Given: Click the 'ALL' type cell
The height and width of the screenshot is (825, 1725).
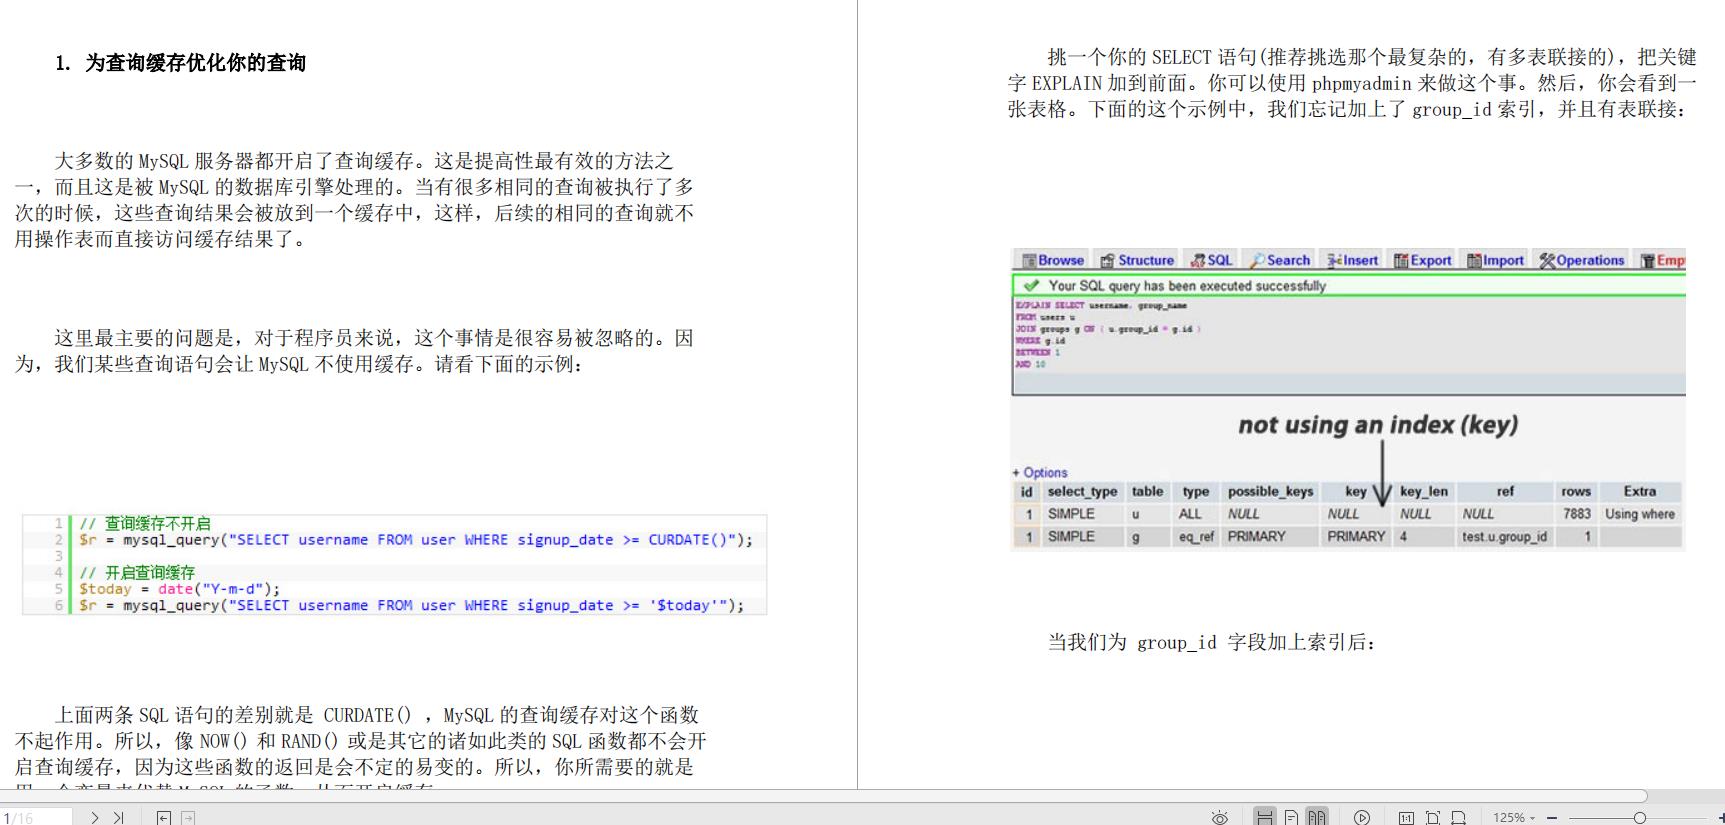Looking at the screenshot, I should coord(1190,514).
